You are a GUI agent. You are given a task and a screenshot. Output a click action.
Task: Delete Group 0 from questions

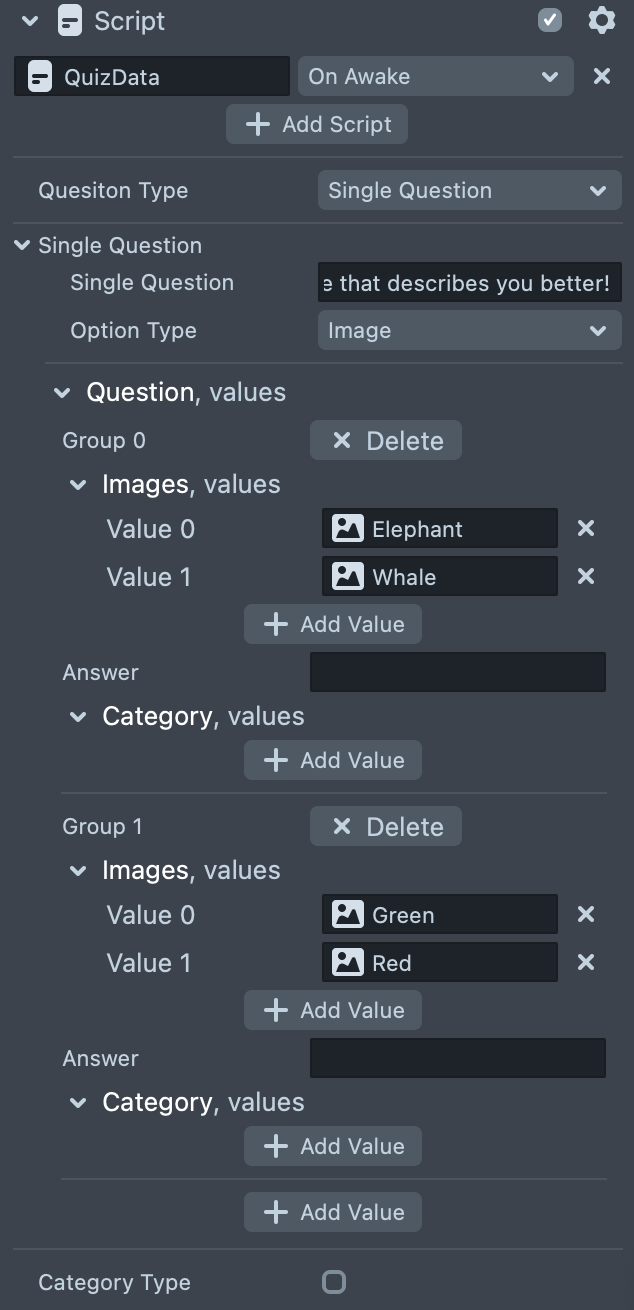(386, 441)
